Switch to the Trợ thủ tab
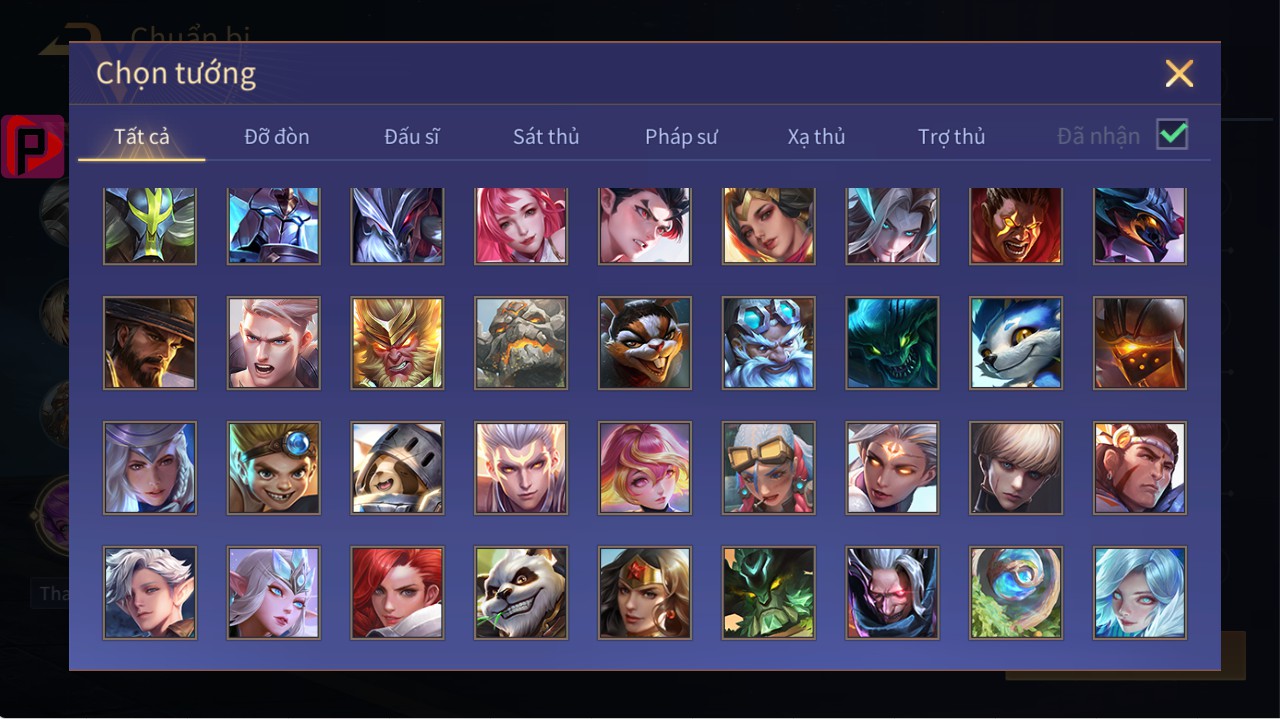 [951, 137]
